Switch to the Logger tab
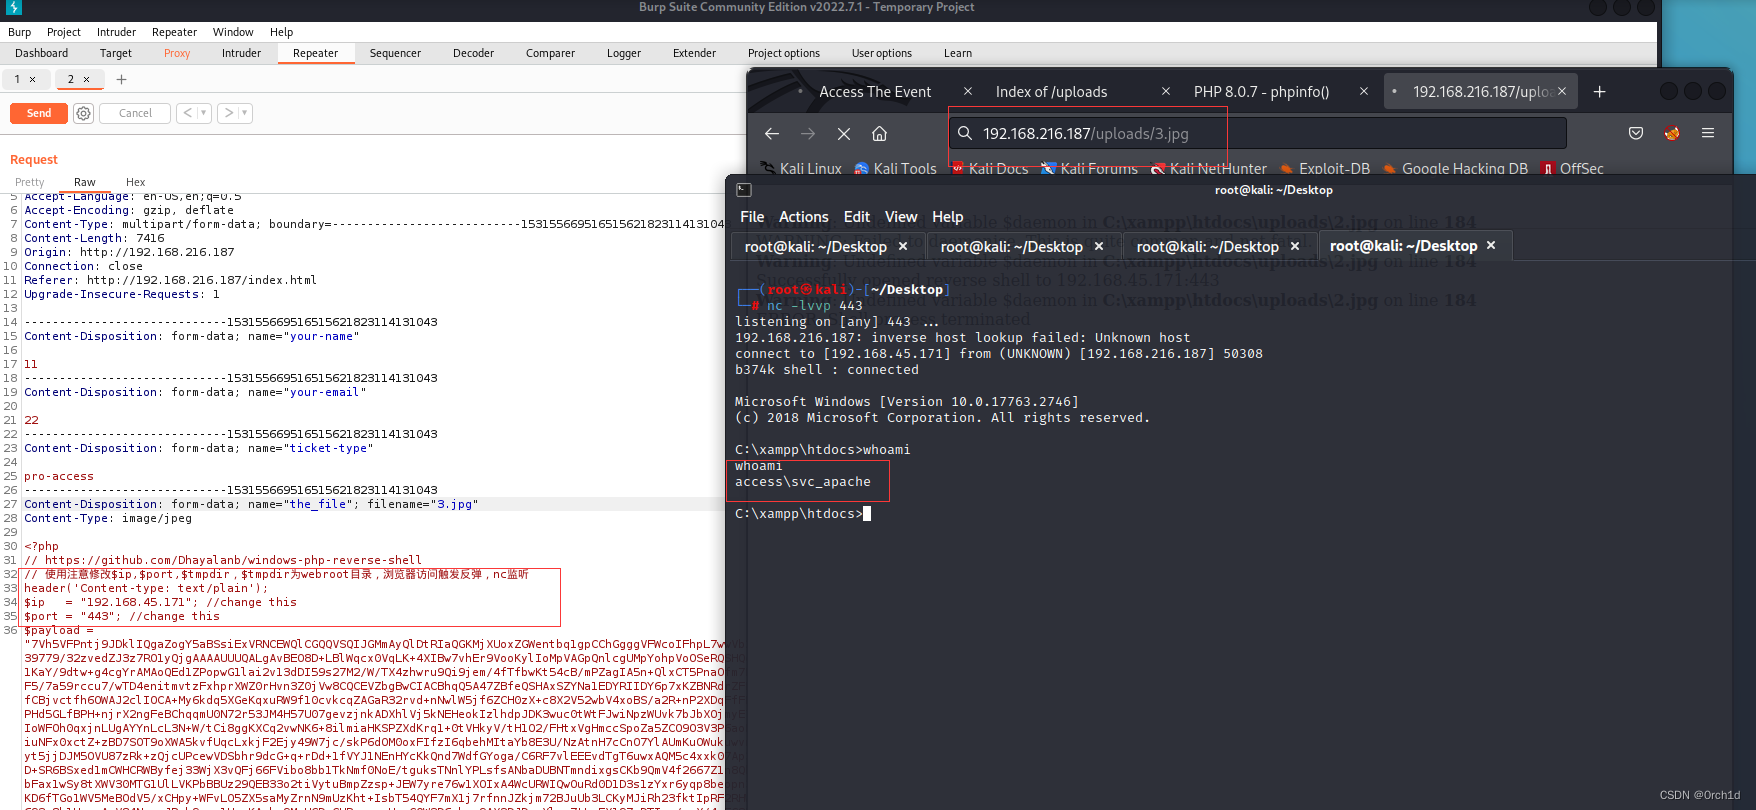1756x810 pixels. click(x=624, y=53)
